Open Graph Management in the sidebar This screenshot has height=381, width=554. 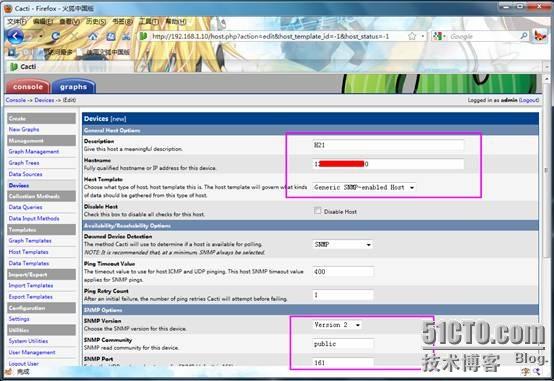[34, 151]
